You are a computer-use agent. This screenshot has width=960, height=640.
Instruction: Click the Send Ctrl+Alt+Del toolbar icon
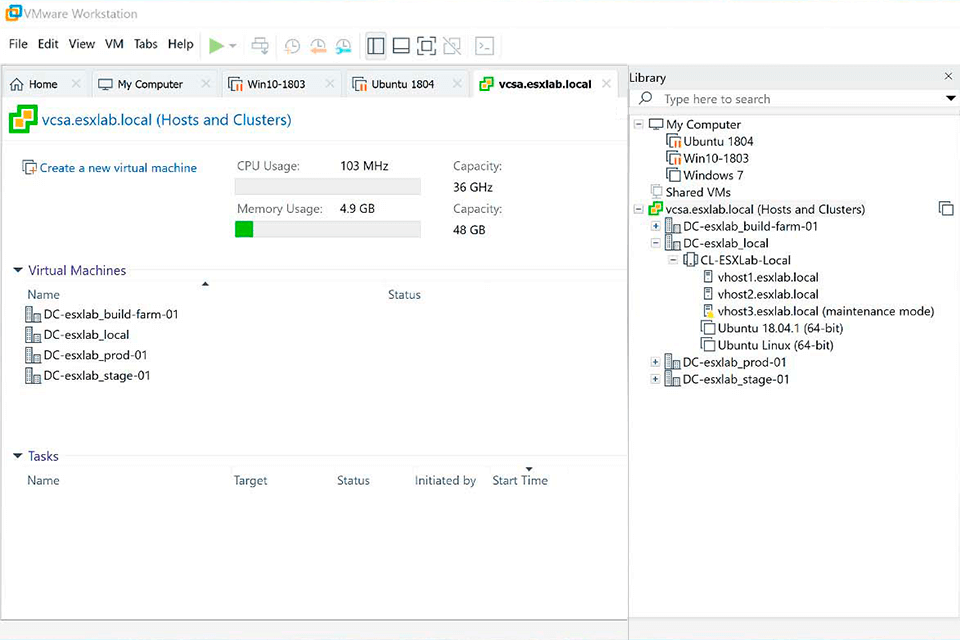[260, 46]
